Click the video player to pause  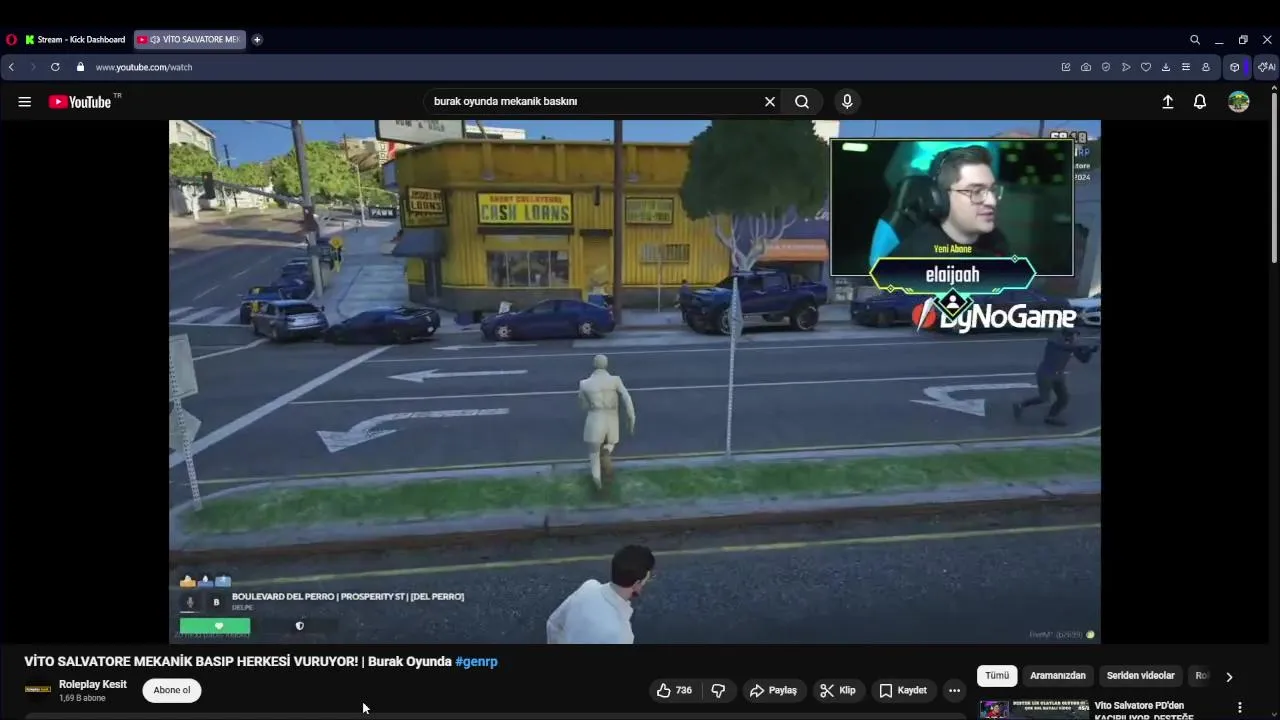click(635, 382)
